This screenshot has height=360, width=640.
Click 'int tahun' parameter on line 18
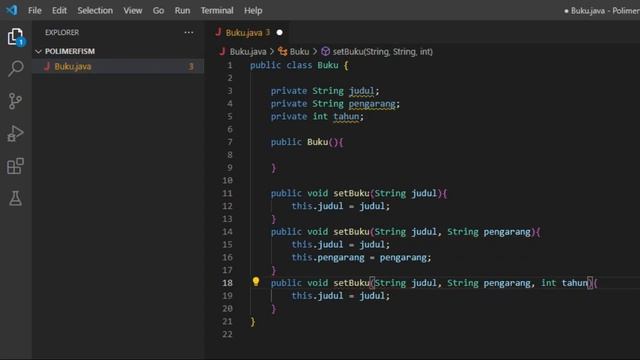[x=564, y=283]
